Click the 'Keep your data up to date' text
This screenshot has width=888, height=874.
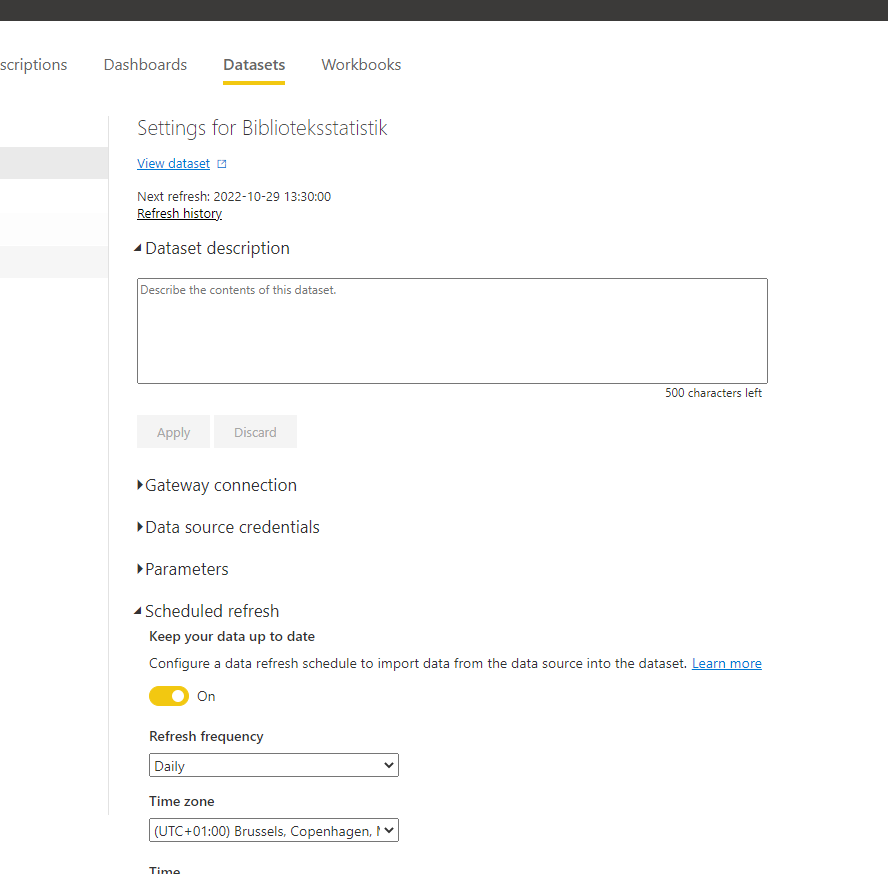[x=232, y=637]
